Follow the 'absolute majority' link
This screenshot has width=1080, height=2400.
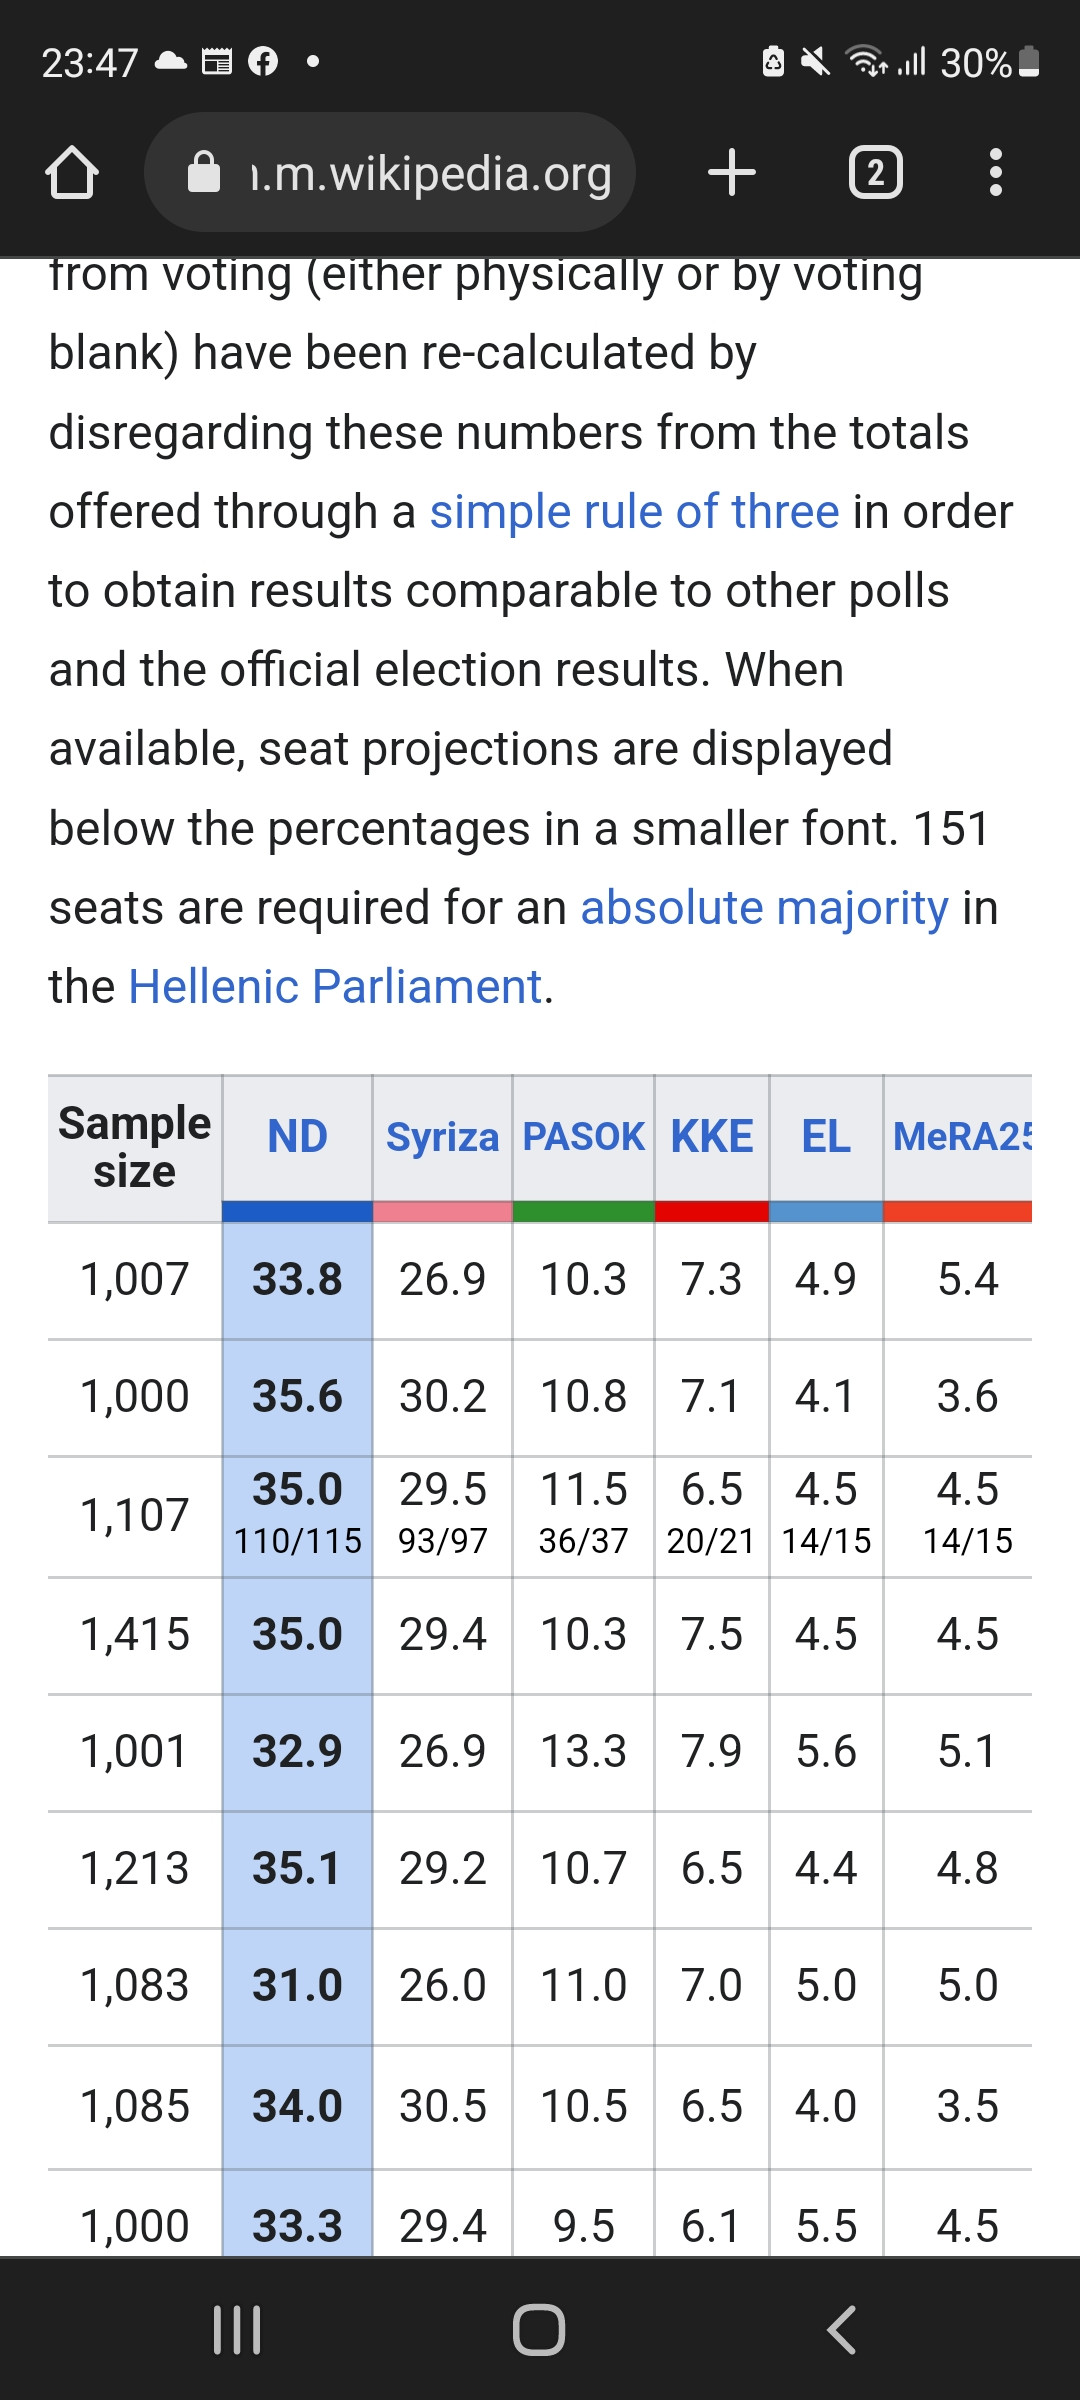pyautogui.click(x=764, y=908)
